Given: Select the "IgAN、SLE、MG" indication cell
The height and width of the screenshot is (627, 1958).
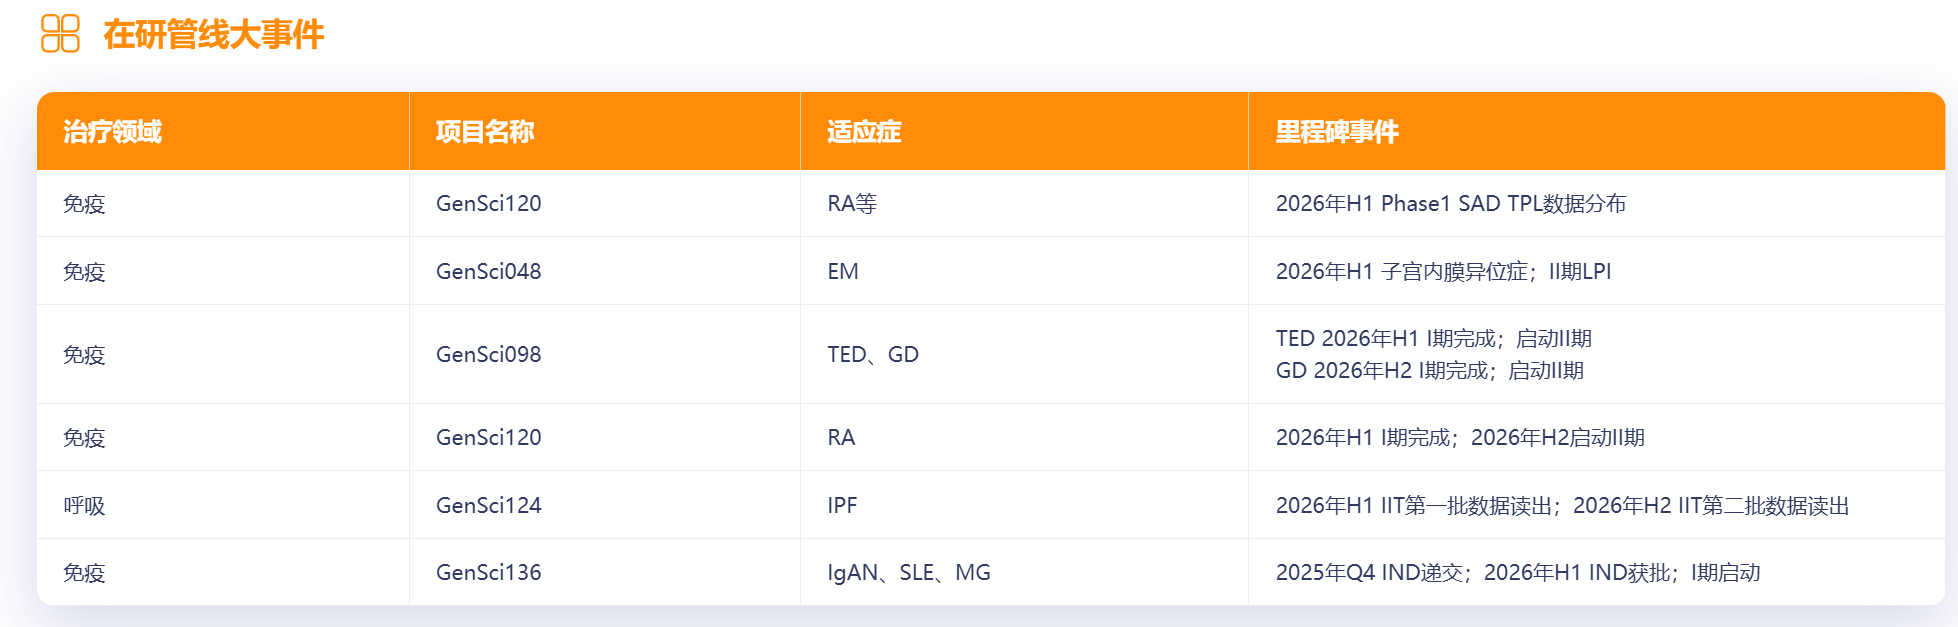Looking at the screenshot, I should [x=909, y=573].
